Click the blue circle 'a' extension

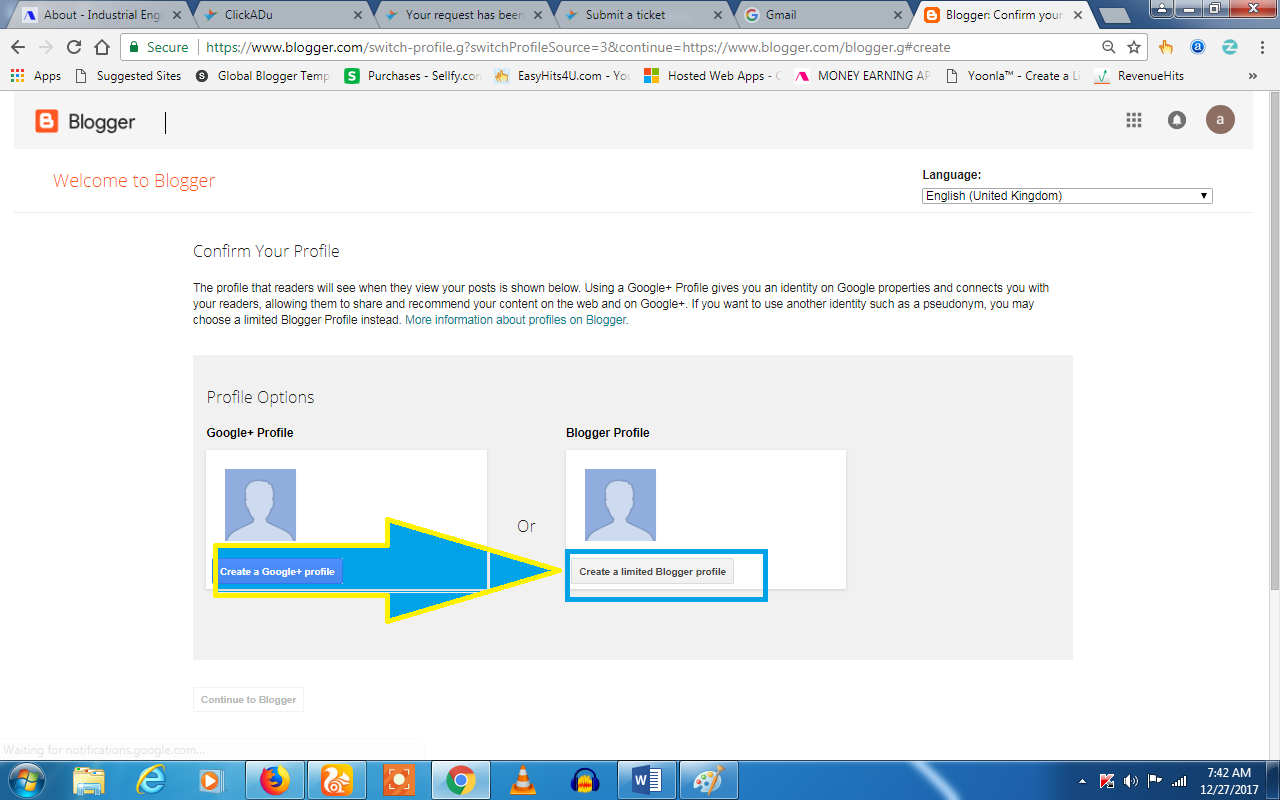(1198, 47)
